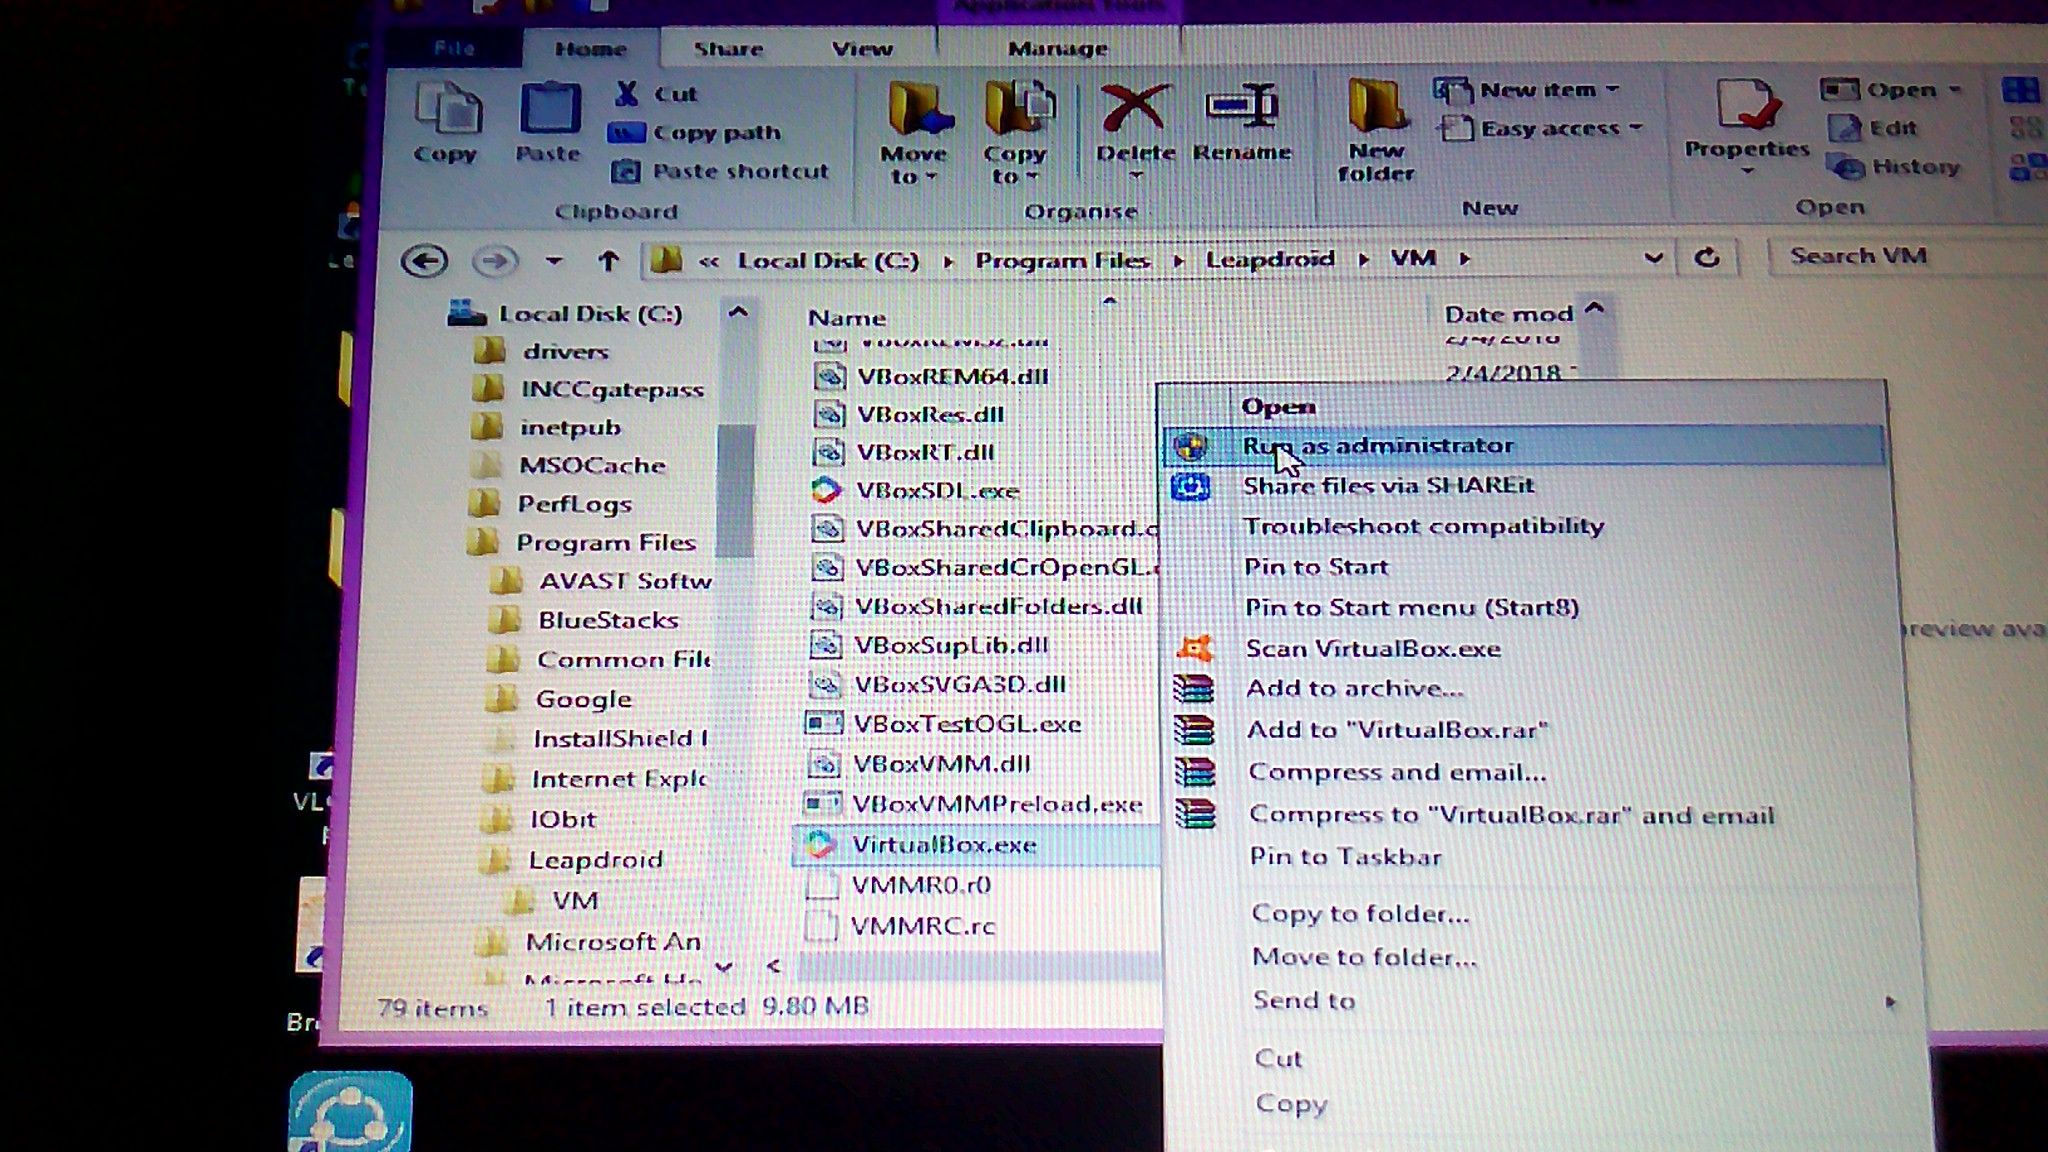Click the Cut scissors icon in ribbon
Screen dimensions: 2048x1152
tap(628, 94)
